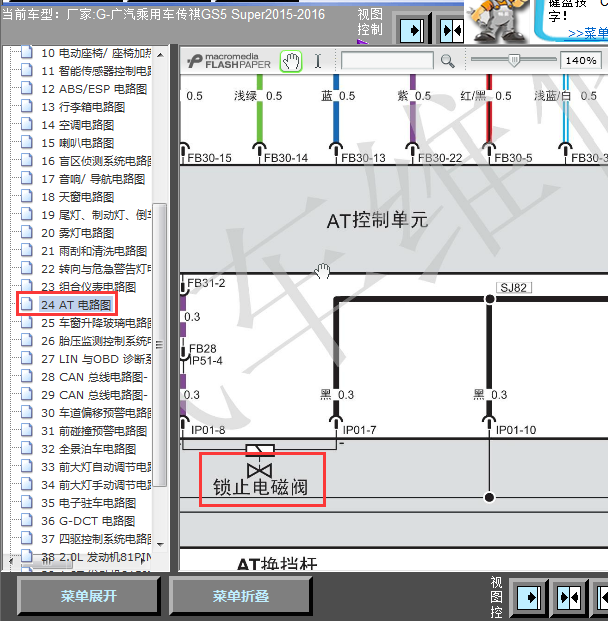This screenshot has width=608, height=621.
Task: Open tree item 26 胎压监测控制系统
Action: [96, 341]
